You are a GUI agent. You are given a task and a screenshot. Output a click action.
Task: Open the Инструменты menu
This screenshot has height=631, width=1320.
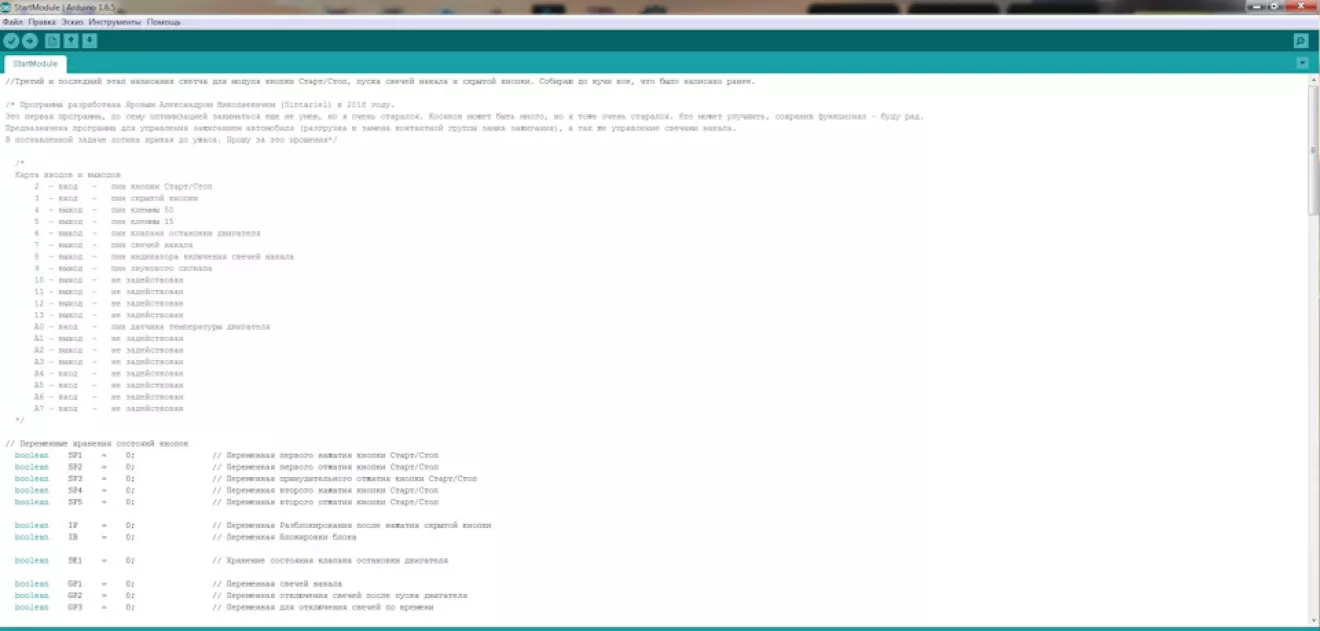[115, 21]
